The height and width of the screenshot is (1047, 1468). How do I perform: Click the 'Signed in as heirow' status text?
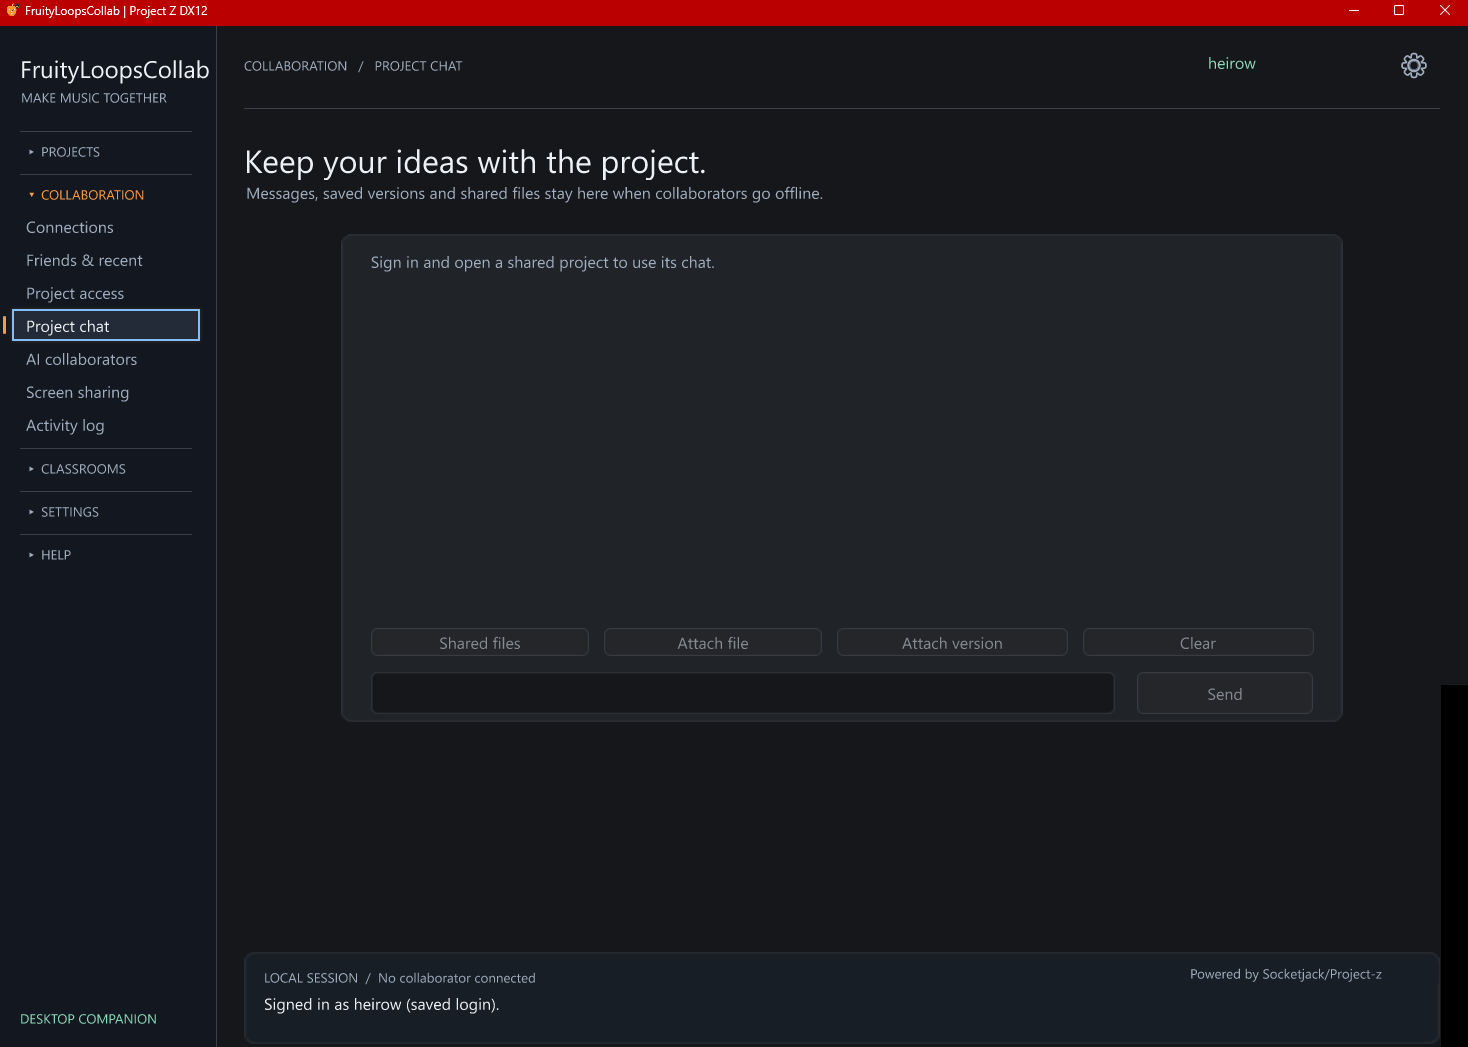(382, 1004)
